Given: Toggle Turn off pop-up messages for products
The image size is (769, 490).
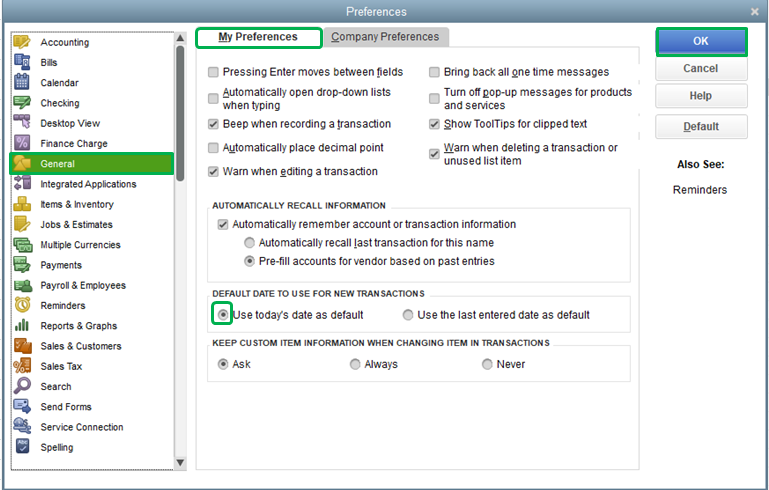Looking at the screenshot, I should pyautogui.click(x=434, y=99).
